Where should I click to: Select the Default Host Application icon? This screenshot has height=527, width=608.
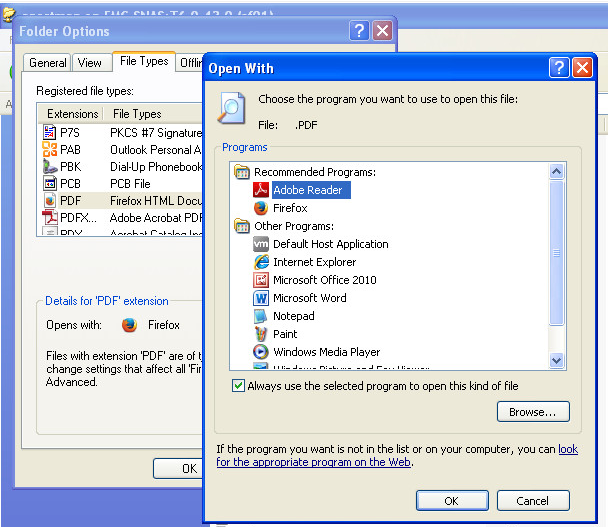pos(261,244)
